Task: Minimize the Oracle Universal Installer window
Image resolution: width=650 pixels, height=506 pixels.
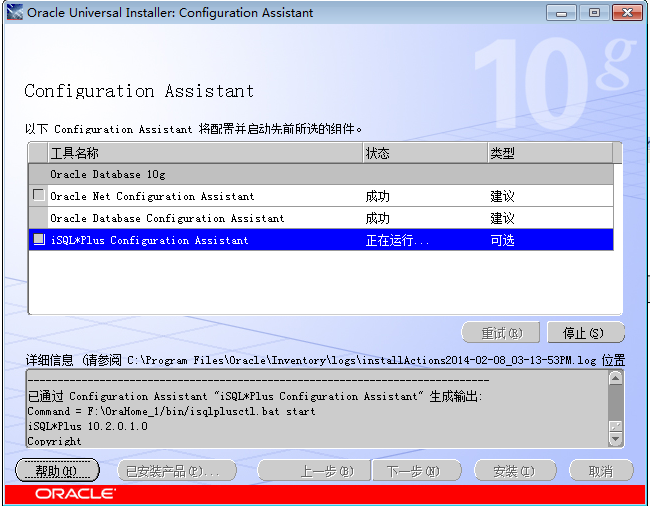Action: (x=561, y=13)
